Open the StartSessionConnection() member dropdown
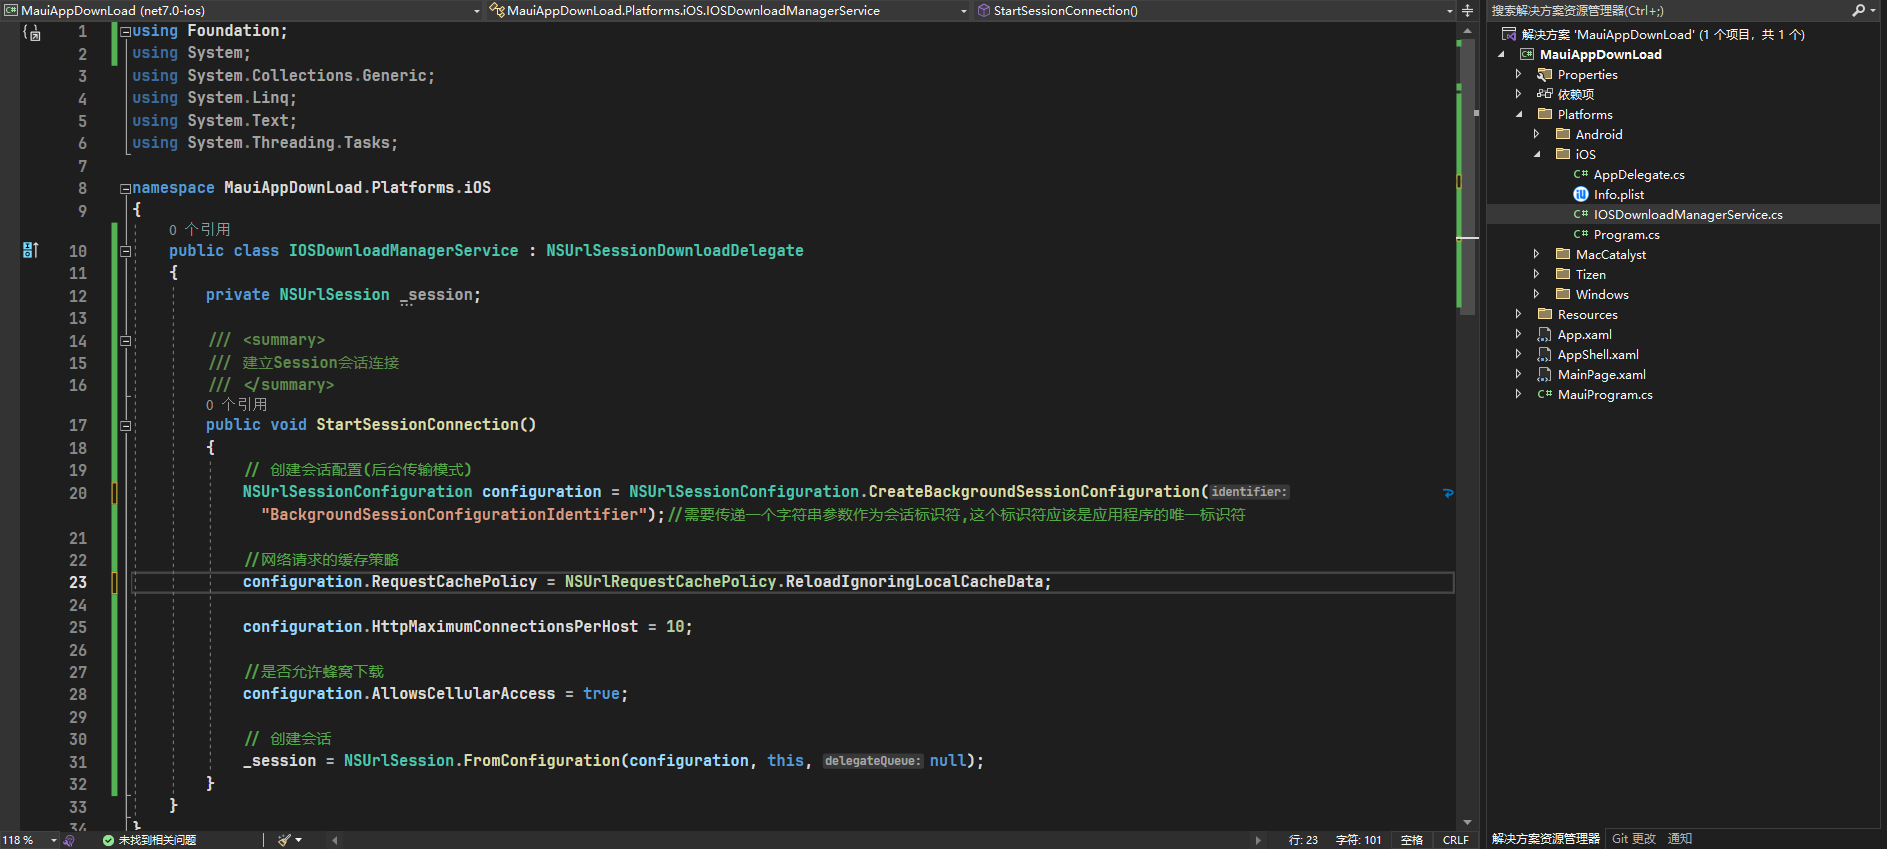 point(1450,11)
